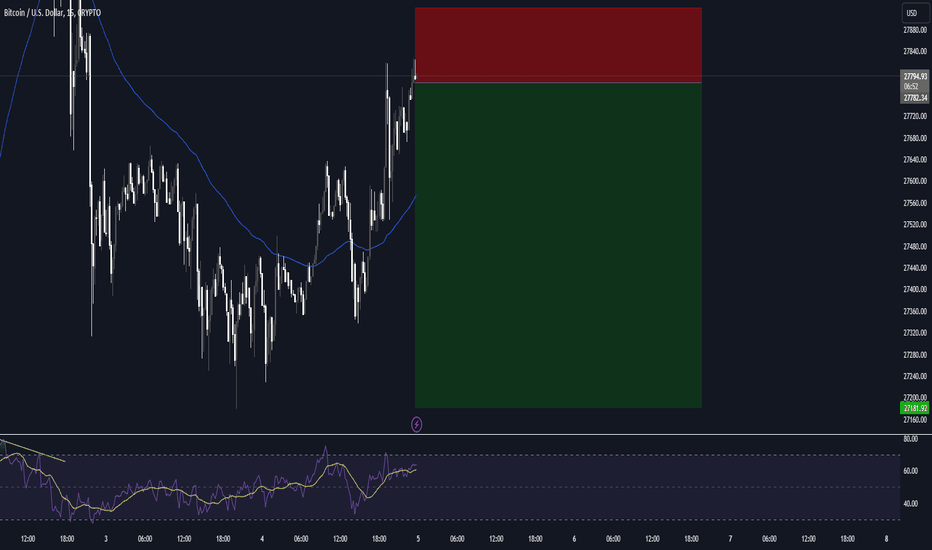Click the 27280.00 price axis label
The width and height of the screenshot is (932, 550).
[x=915, y=354]
